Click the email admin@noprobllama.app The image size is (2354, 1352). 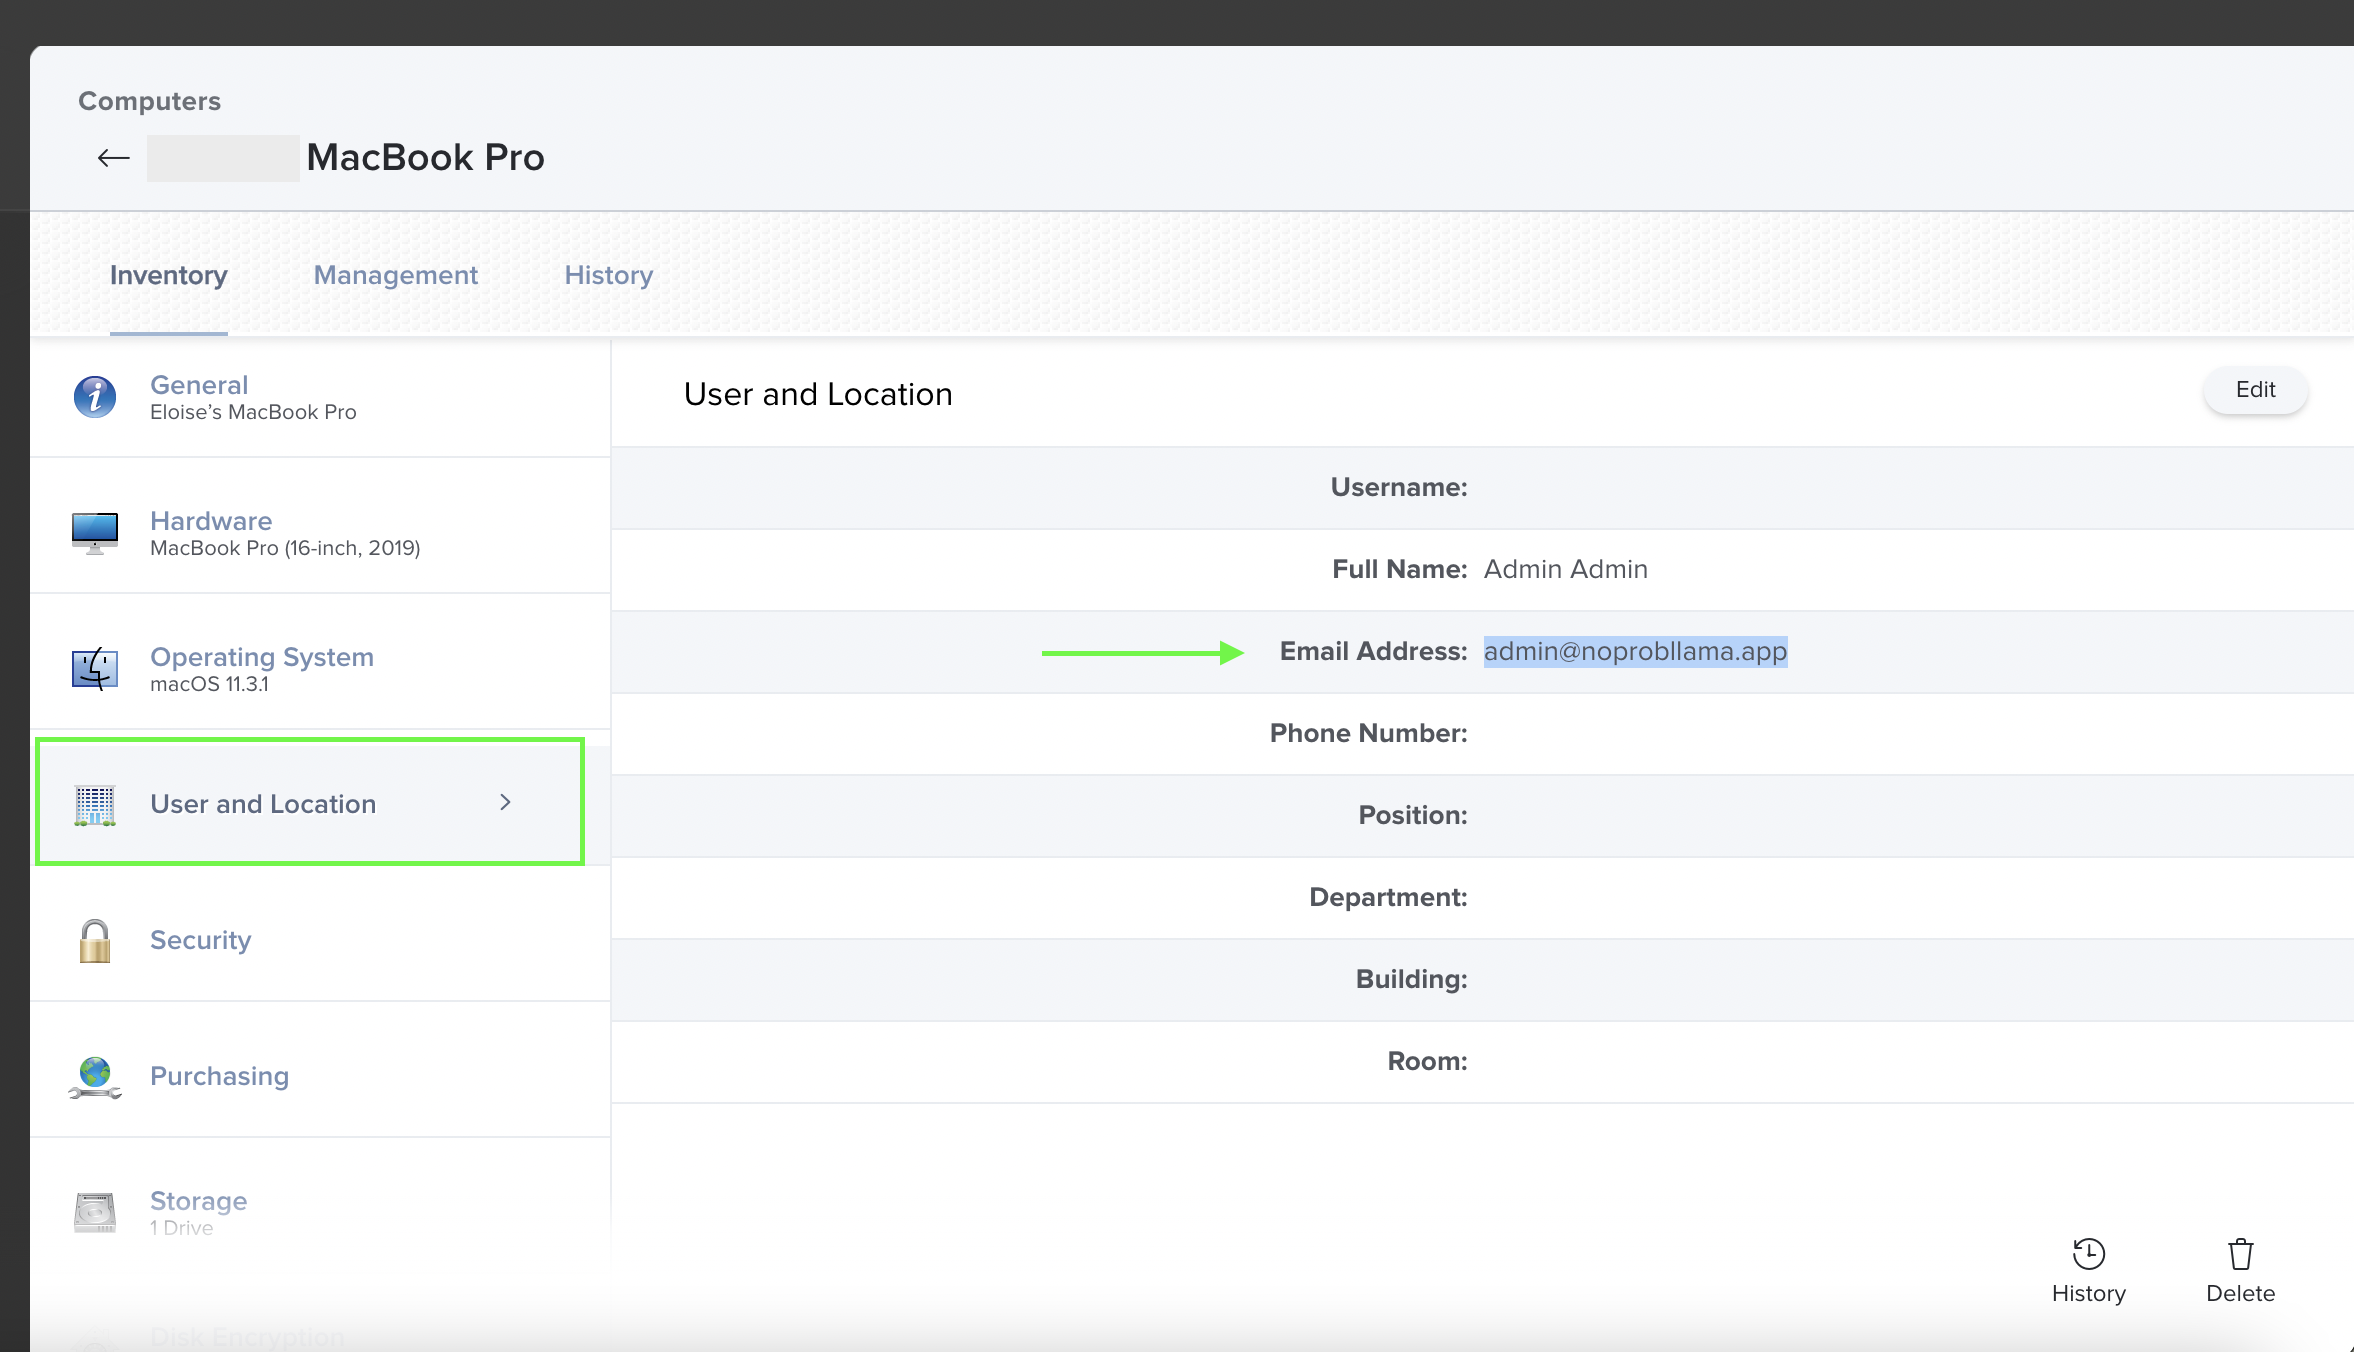pos(1635,651)
